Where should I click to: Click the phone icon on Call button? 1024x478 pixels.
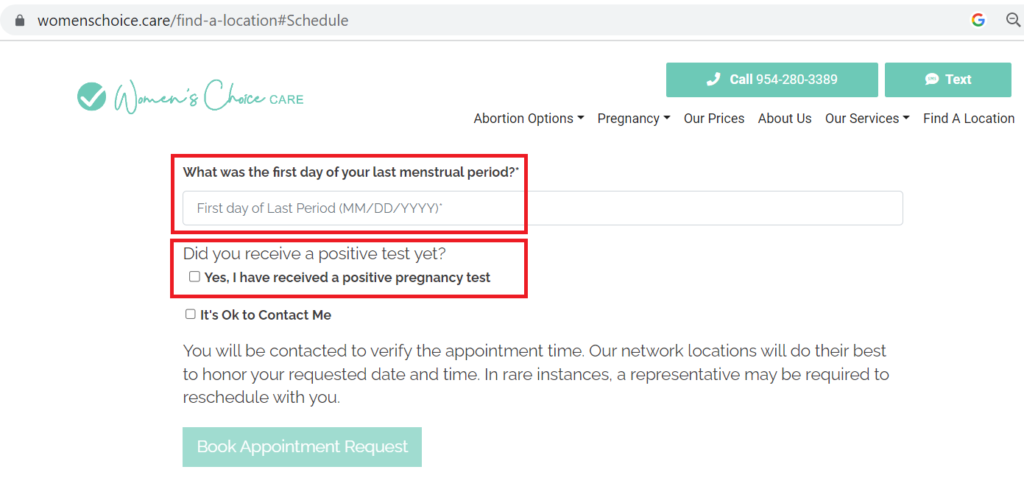point(713,80)
